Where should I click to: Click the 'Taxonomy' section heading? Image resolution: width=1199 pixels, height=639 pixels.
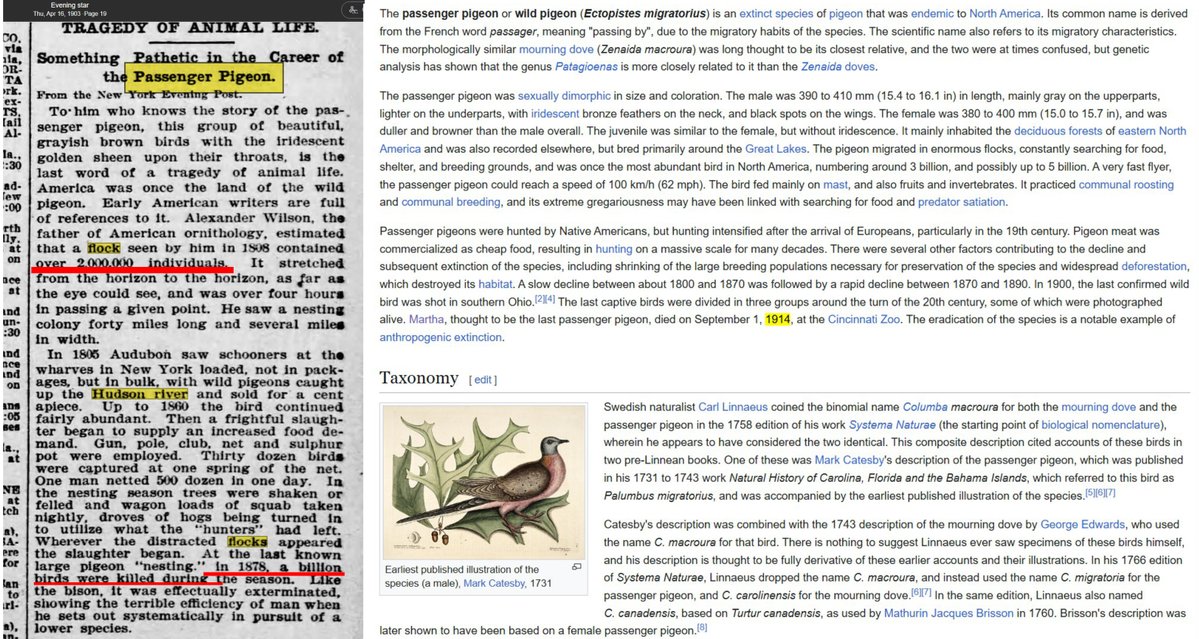coord(419,378)
